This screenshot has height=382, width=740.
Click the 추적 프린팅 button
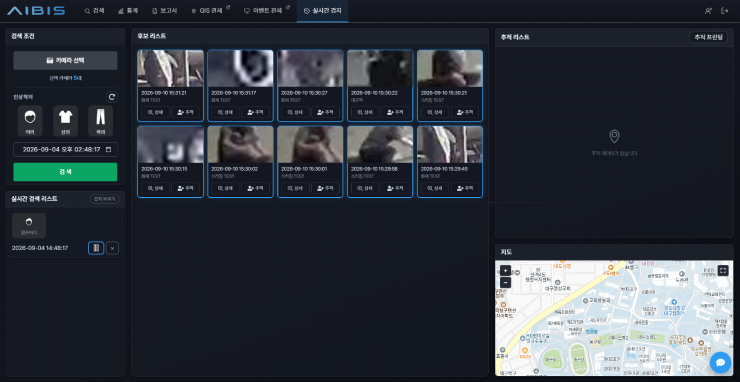coord(708,37)
